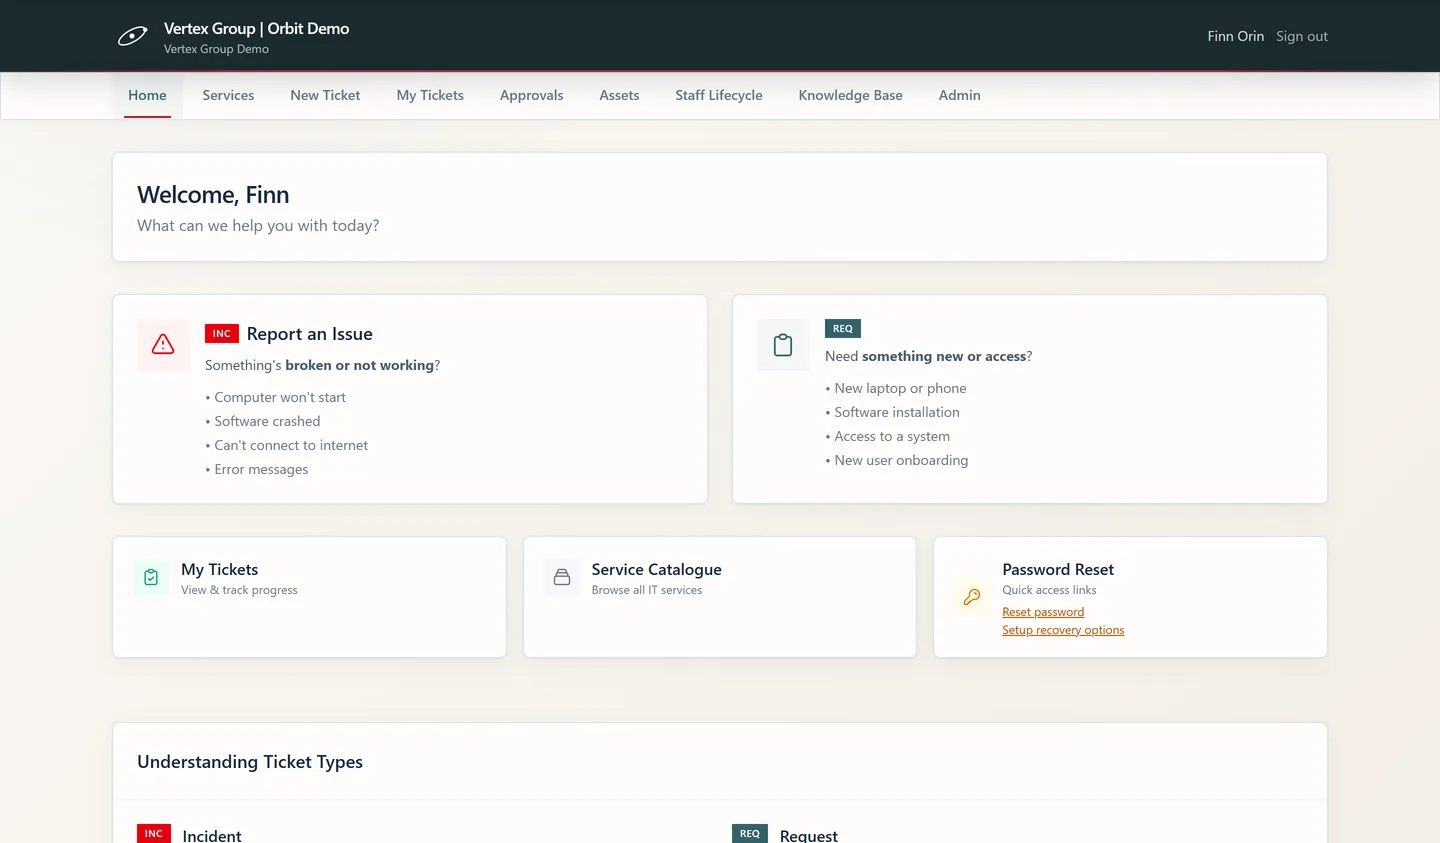Click the Service Catalogue box icon
Image resolution: width=1440 pixels, height=843 pixels.
pyautogui.click(x=562, y=577)
